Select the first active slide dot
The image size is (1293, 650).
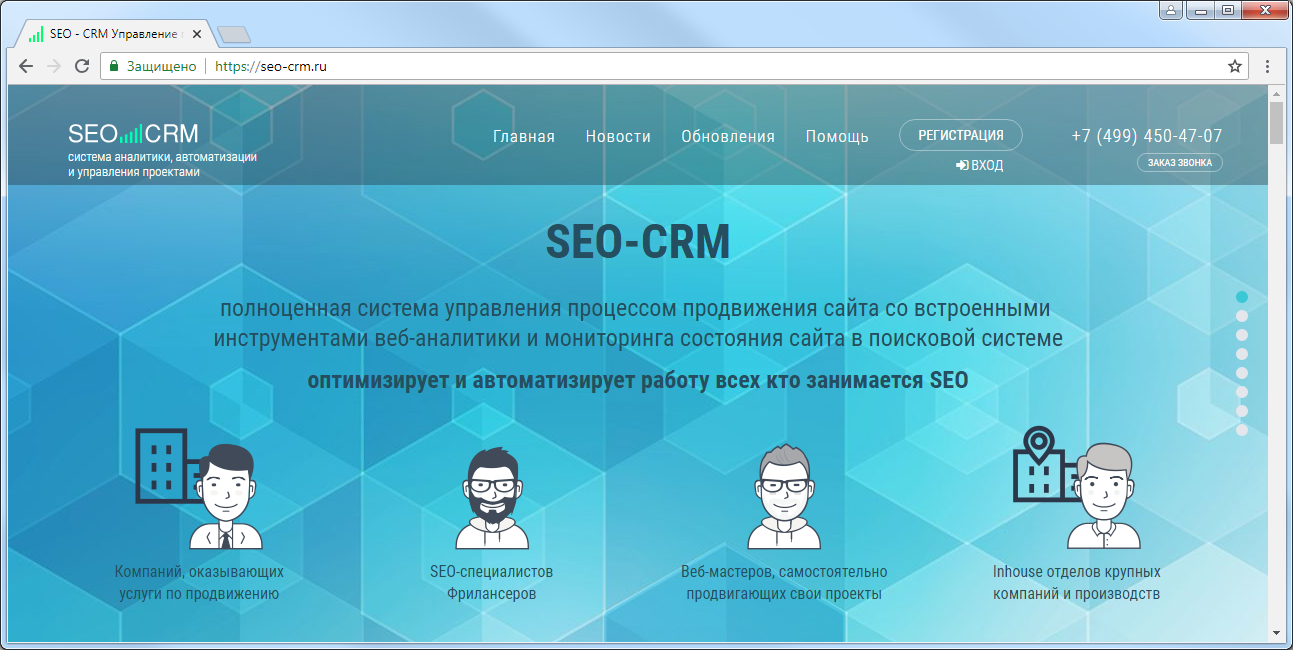[x=1242, y=297]
